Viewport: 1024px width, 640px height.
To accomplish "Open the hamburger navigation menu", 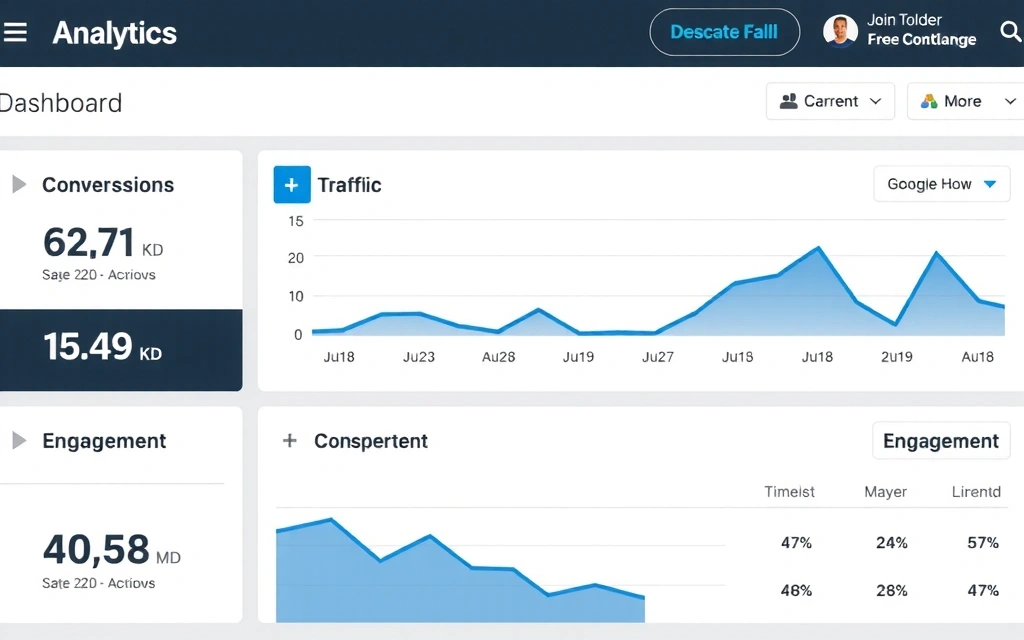I will click(15, 31).
